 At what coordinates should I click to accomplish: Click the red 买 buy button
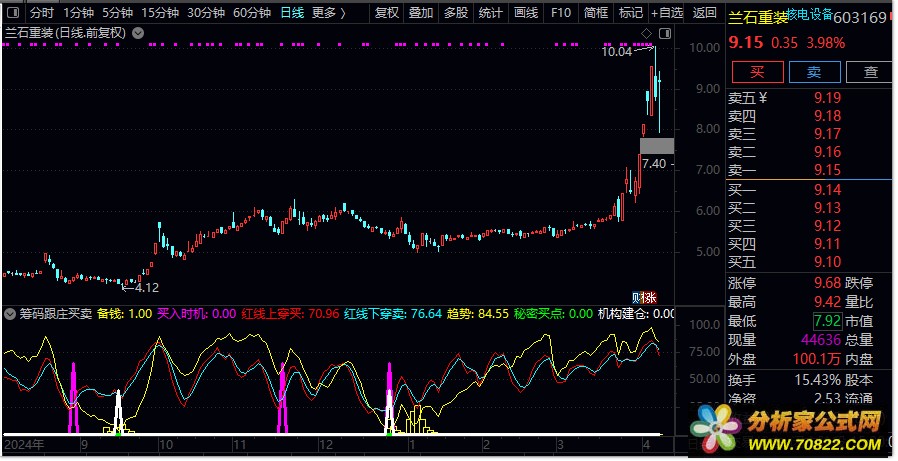point(758,72)
